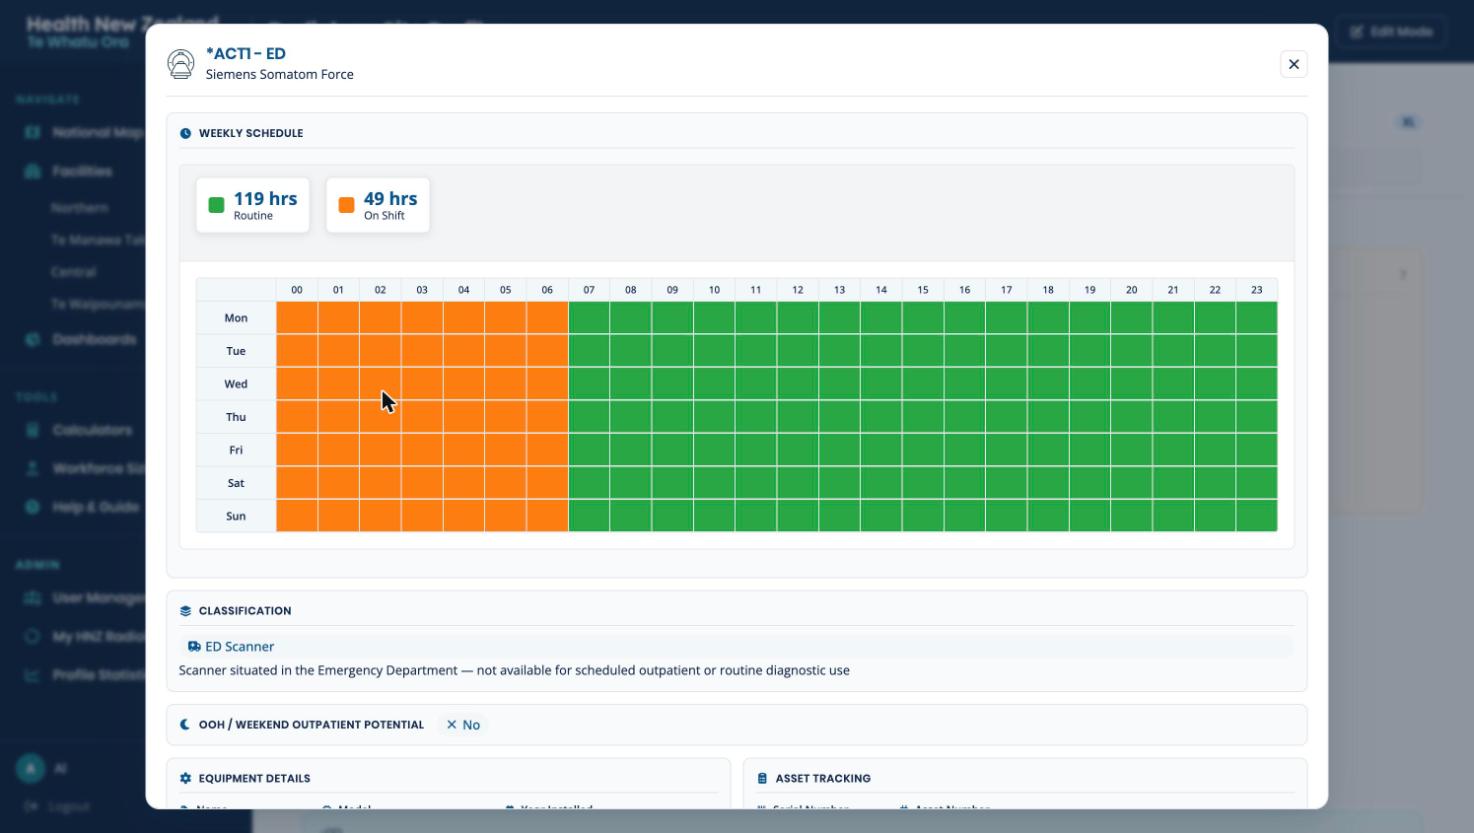Click the X icon in the No tag
1474x833 pixels.
coord(452,725)
